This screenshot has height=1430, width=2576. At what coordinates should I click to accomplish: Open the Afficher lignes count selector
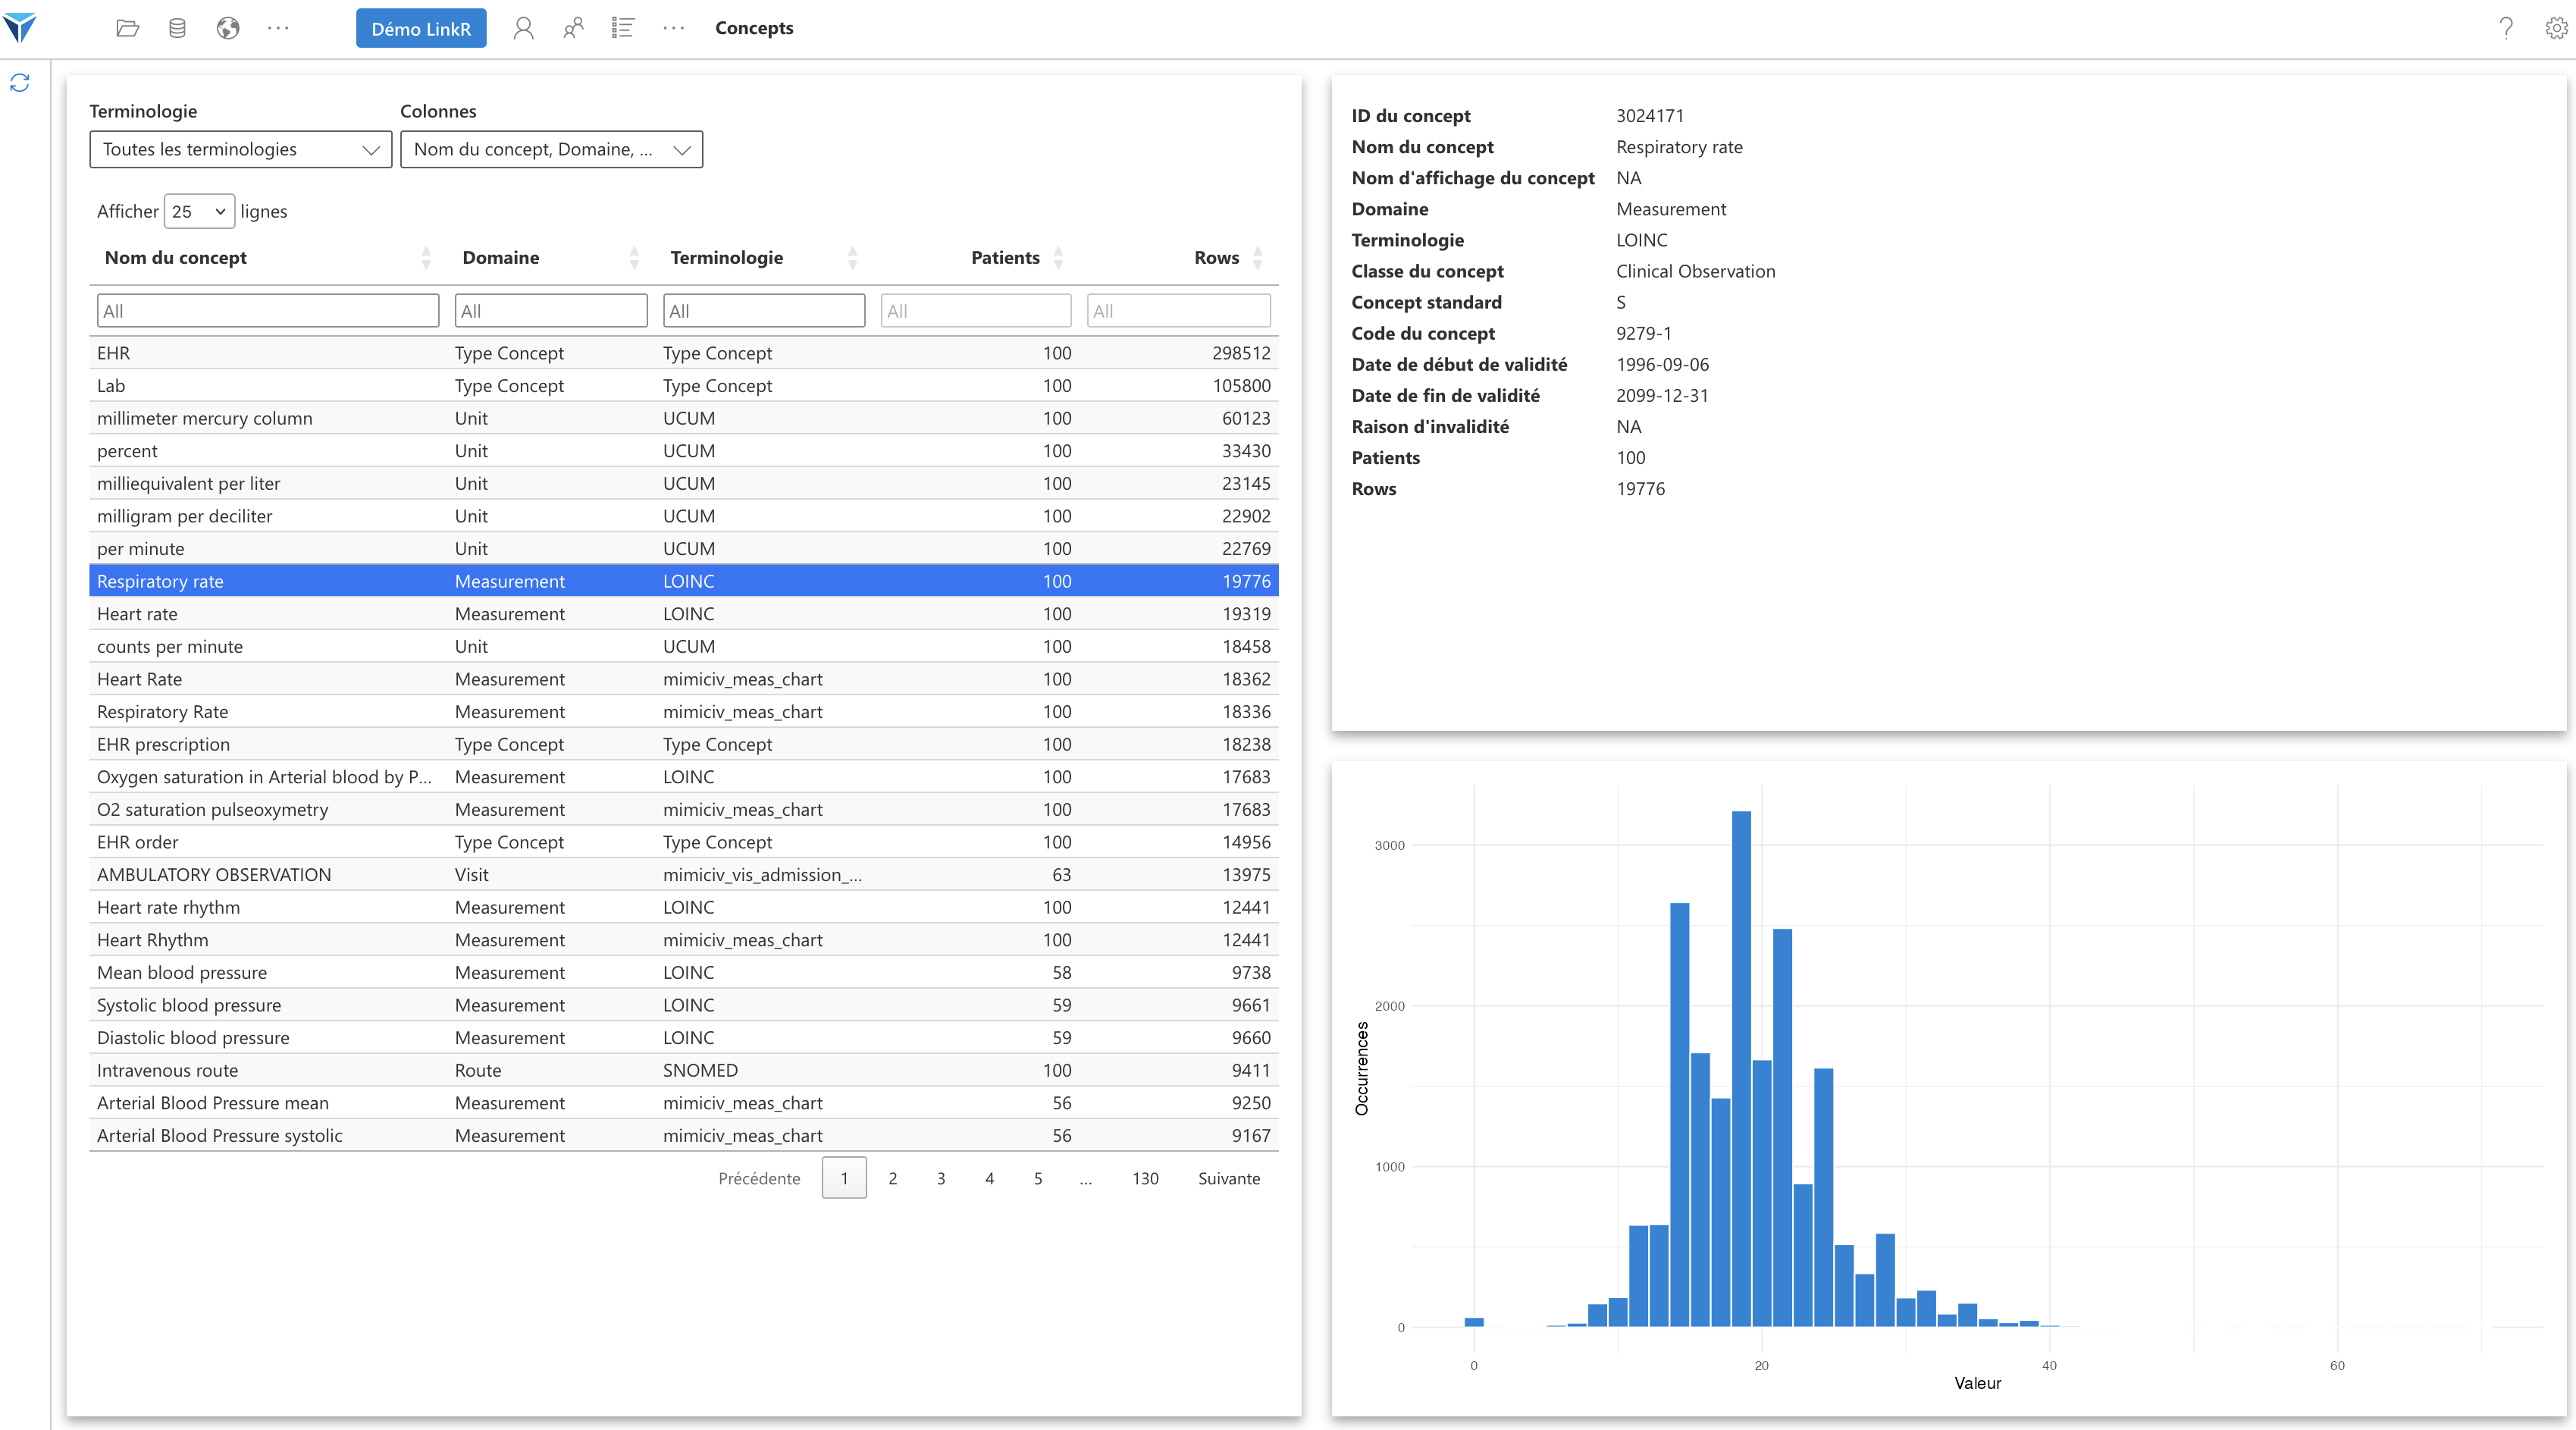coord(199,211)
